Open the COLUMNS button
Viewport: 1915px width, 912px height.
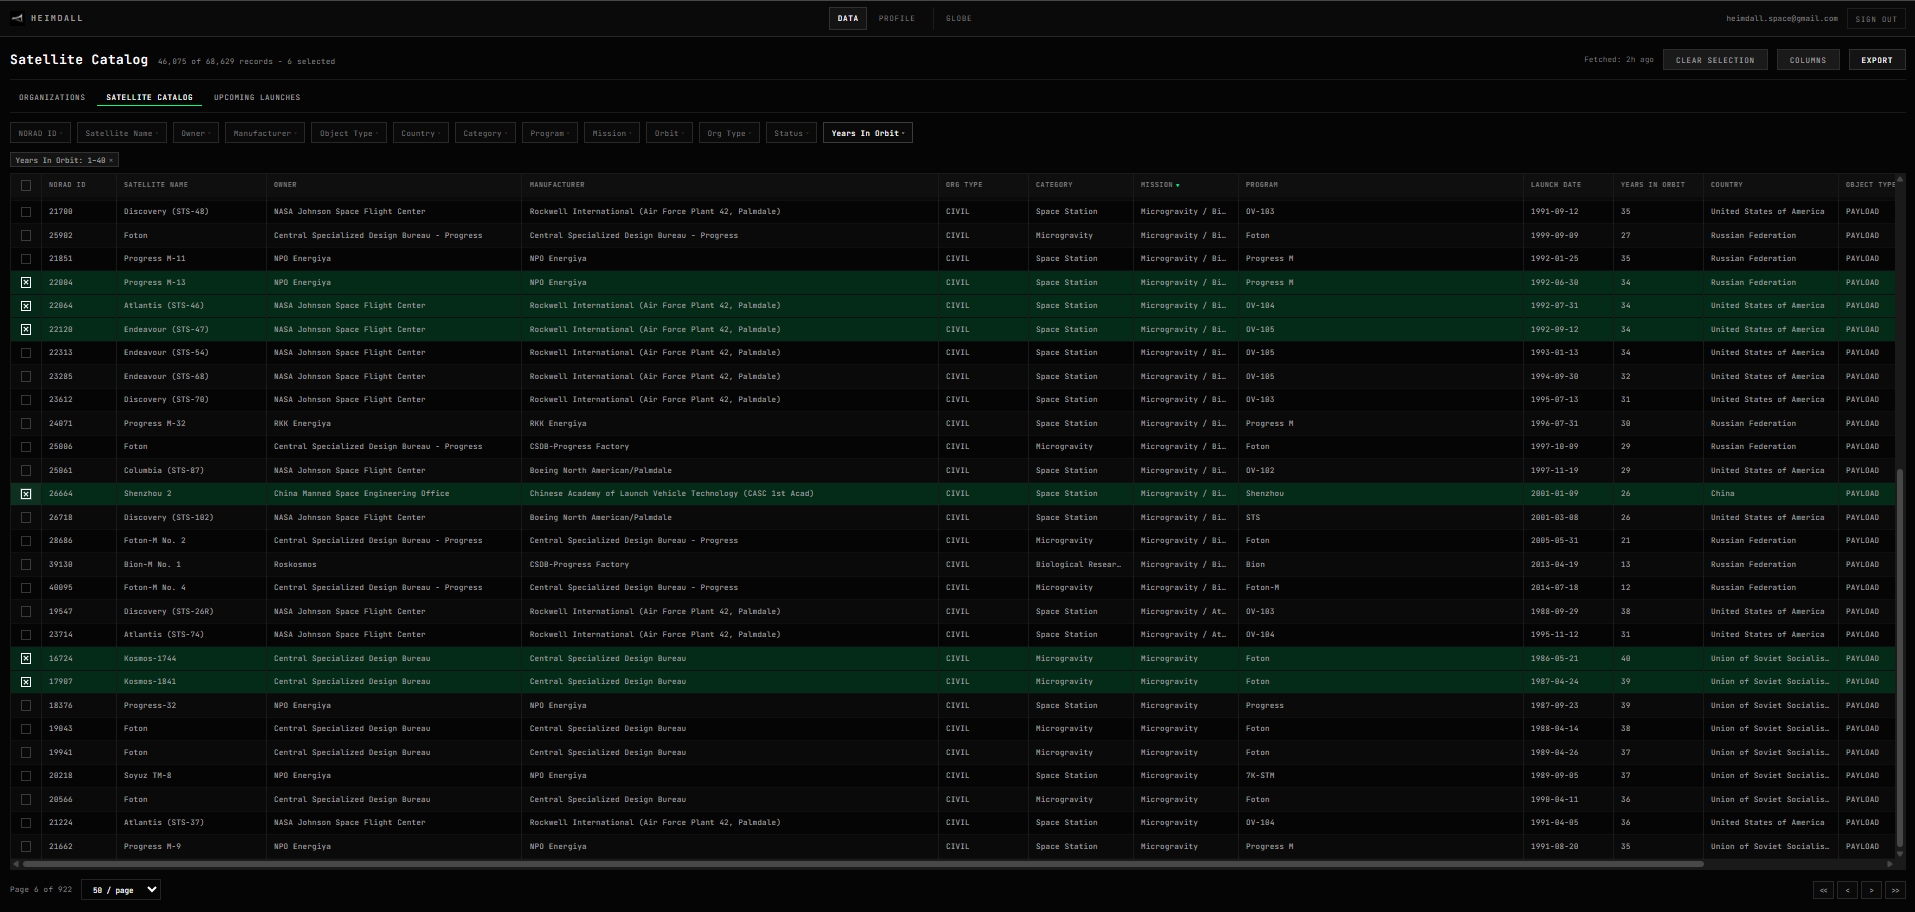click(x=1808, y=60)
